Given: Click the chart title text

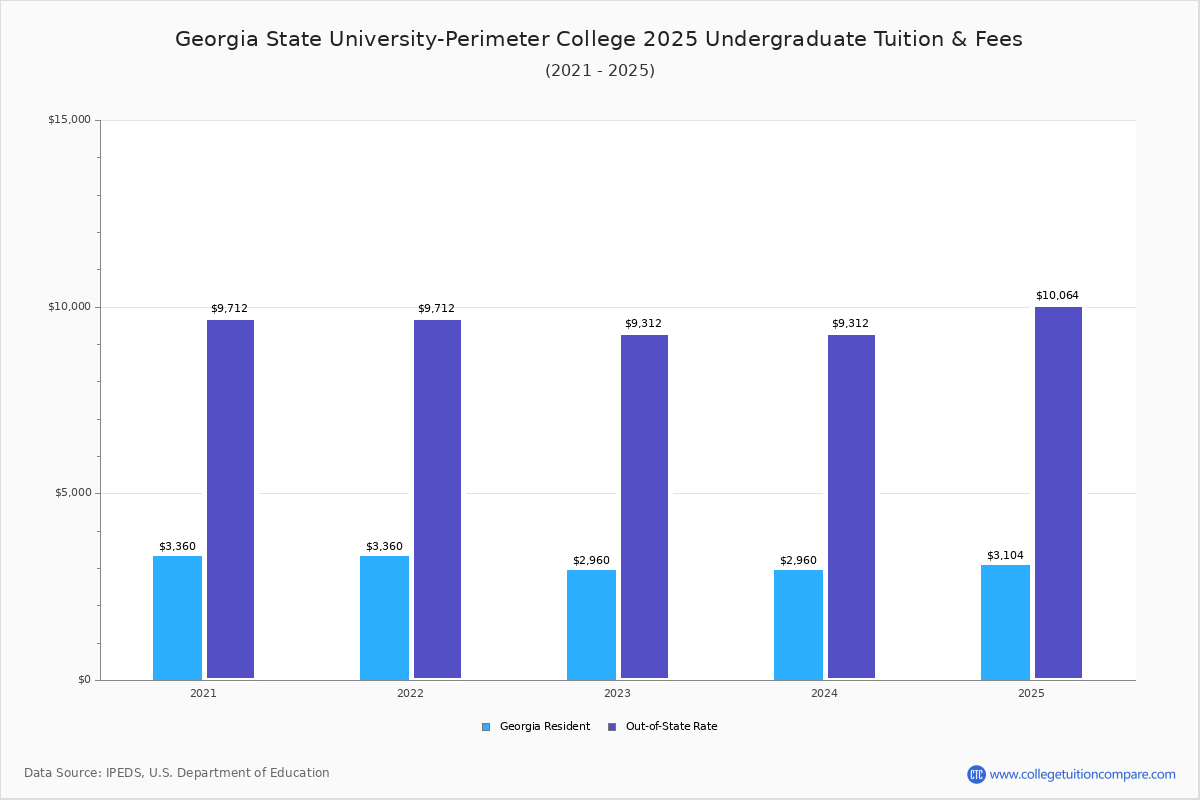Looking at the screenshot, I should [599, 39].
